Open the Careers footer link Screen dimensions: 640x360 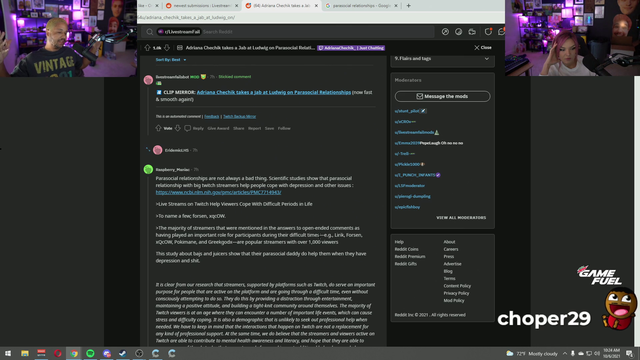pos(451,249)
